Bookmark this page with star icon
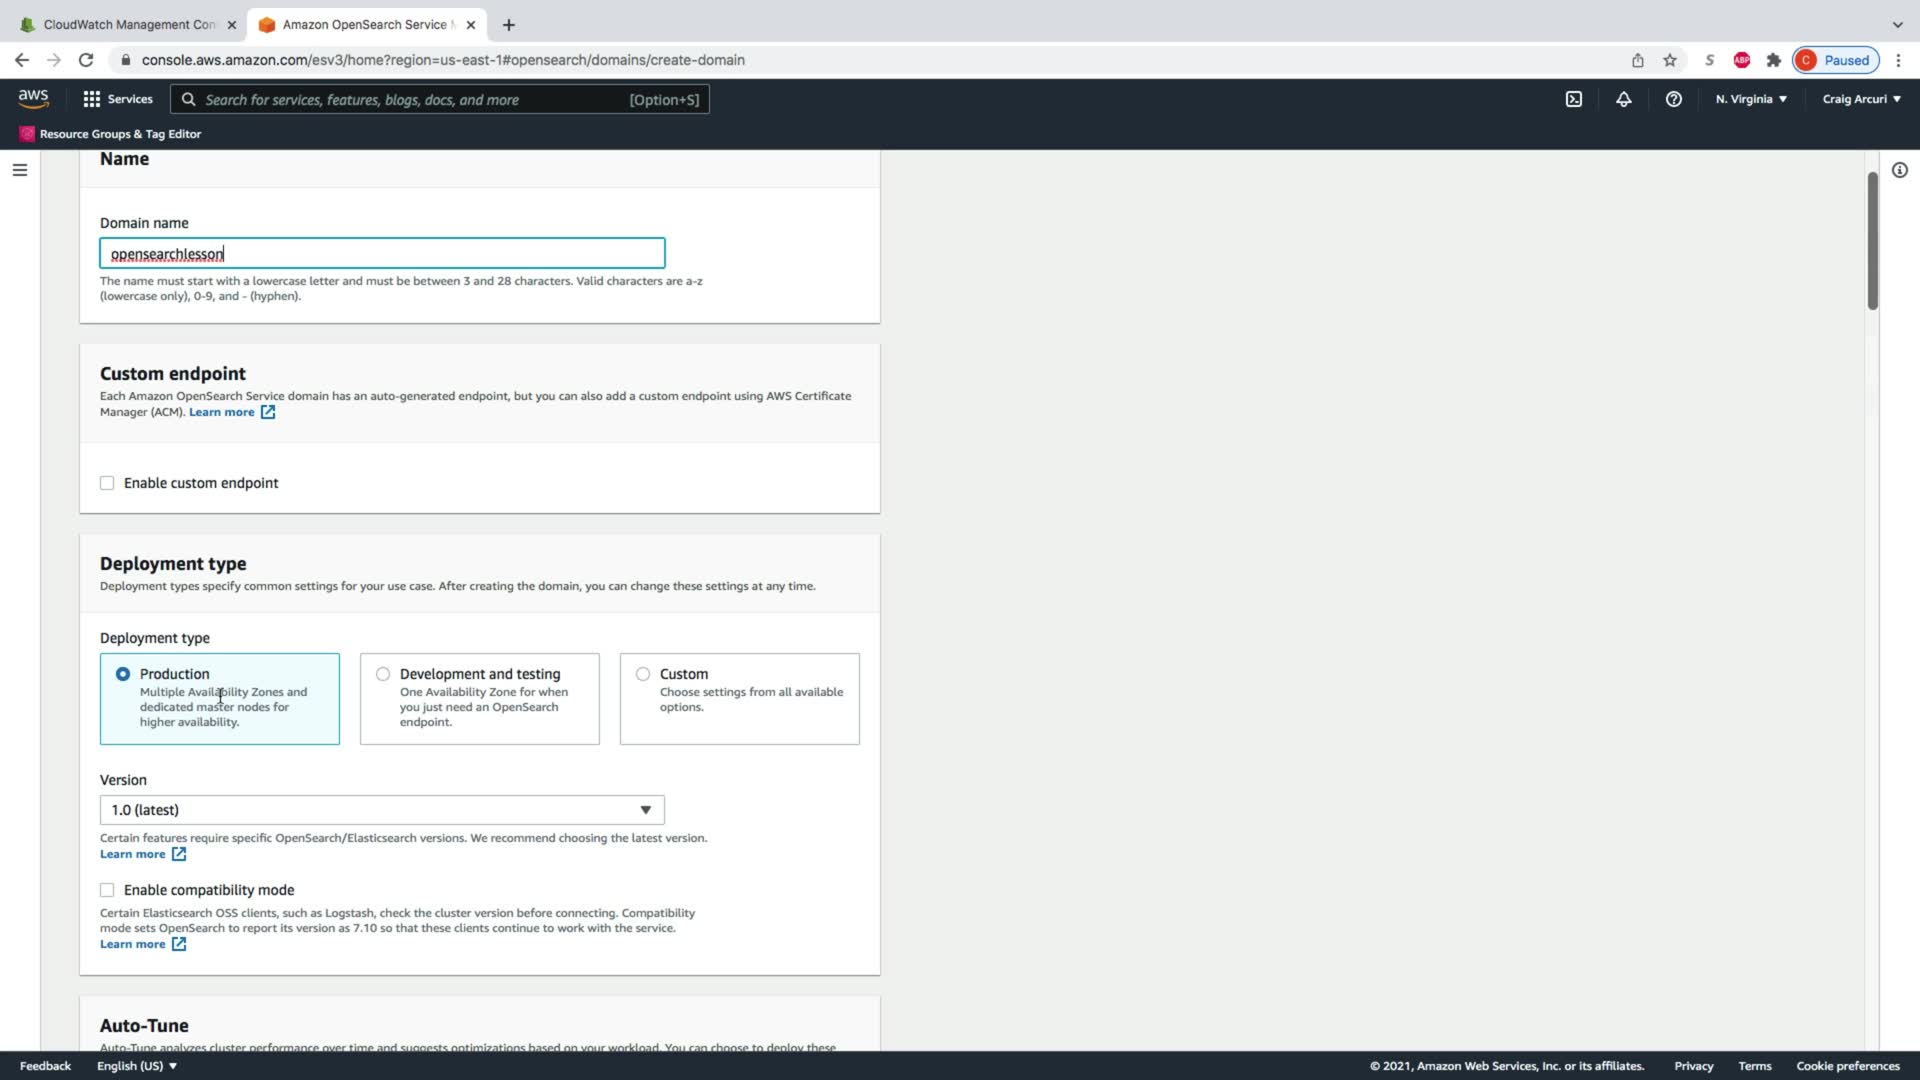Screen dimensions: 1920x1080 (x=1669, y=60)
